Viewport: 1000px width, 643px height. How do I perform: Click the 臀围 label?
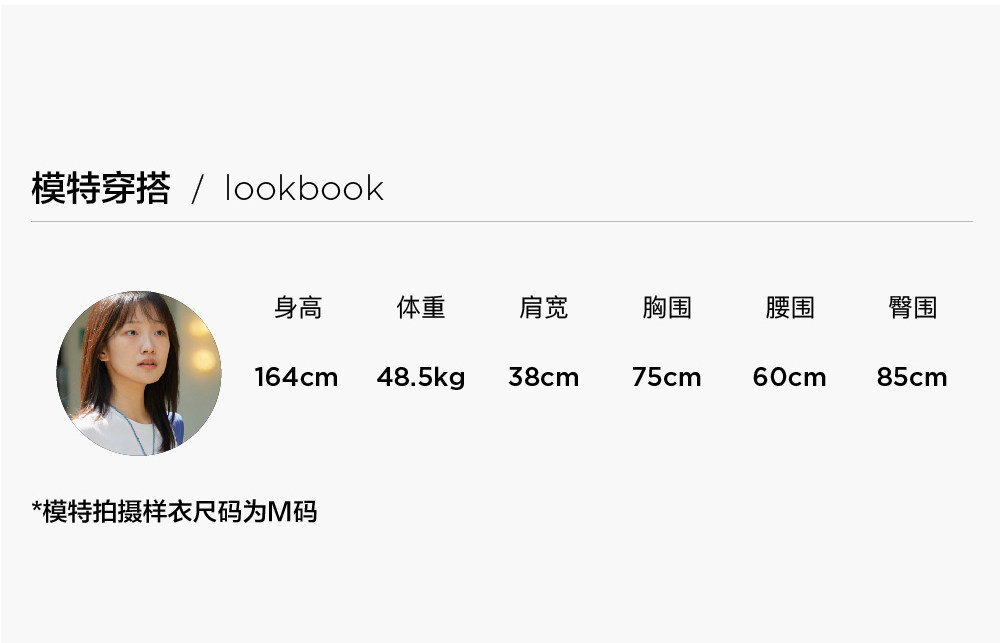click(x=913, y=307)
